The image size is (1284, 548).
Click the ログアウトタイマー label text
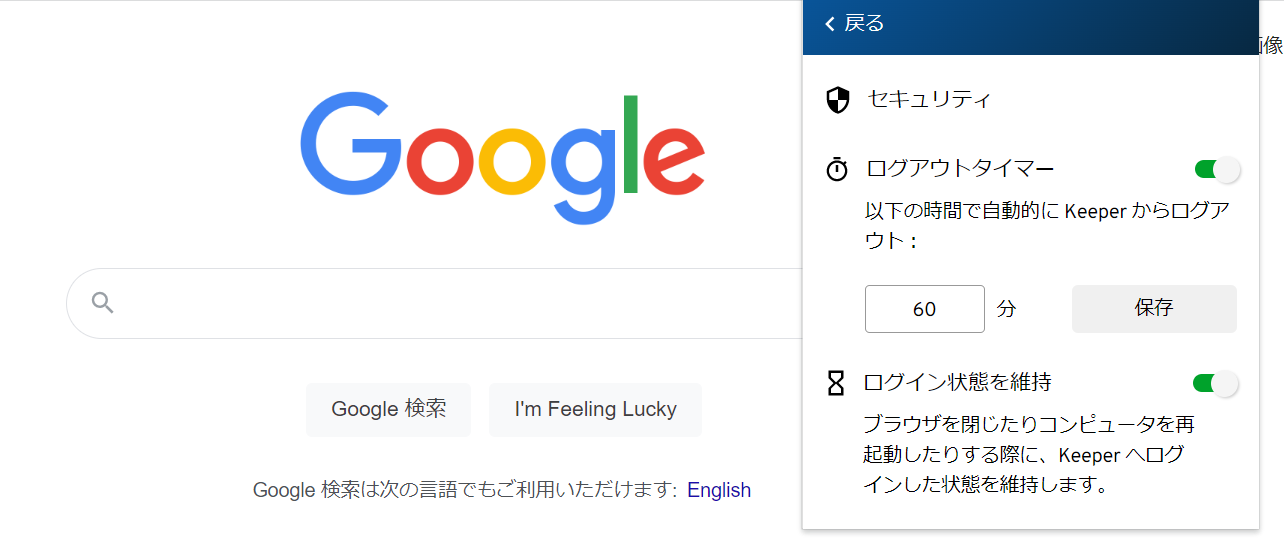[960, 169]
